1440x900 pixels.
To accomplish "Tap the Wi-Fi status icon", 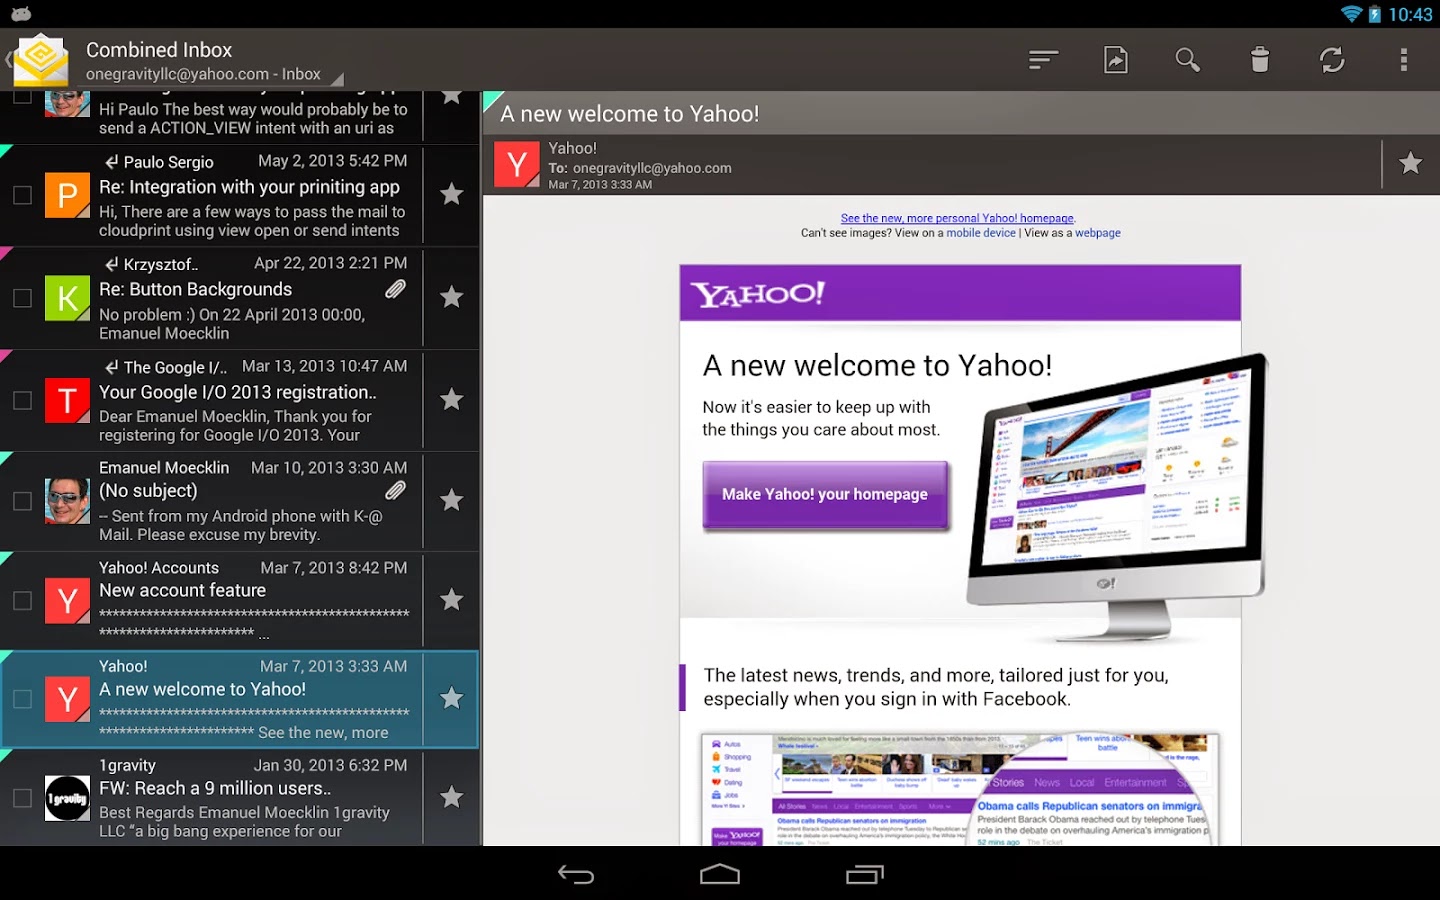I will pyautogui.click(x=1352, y=14).
